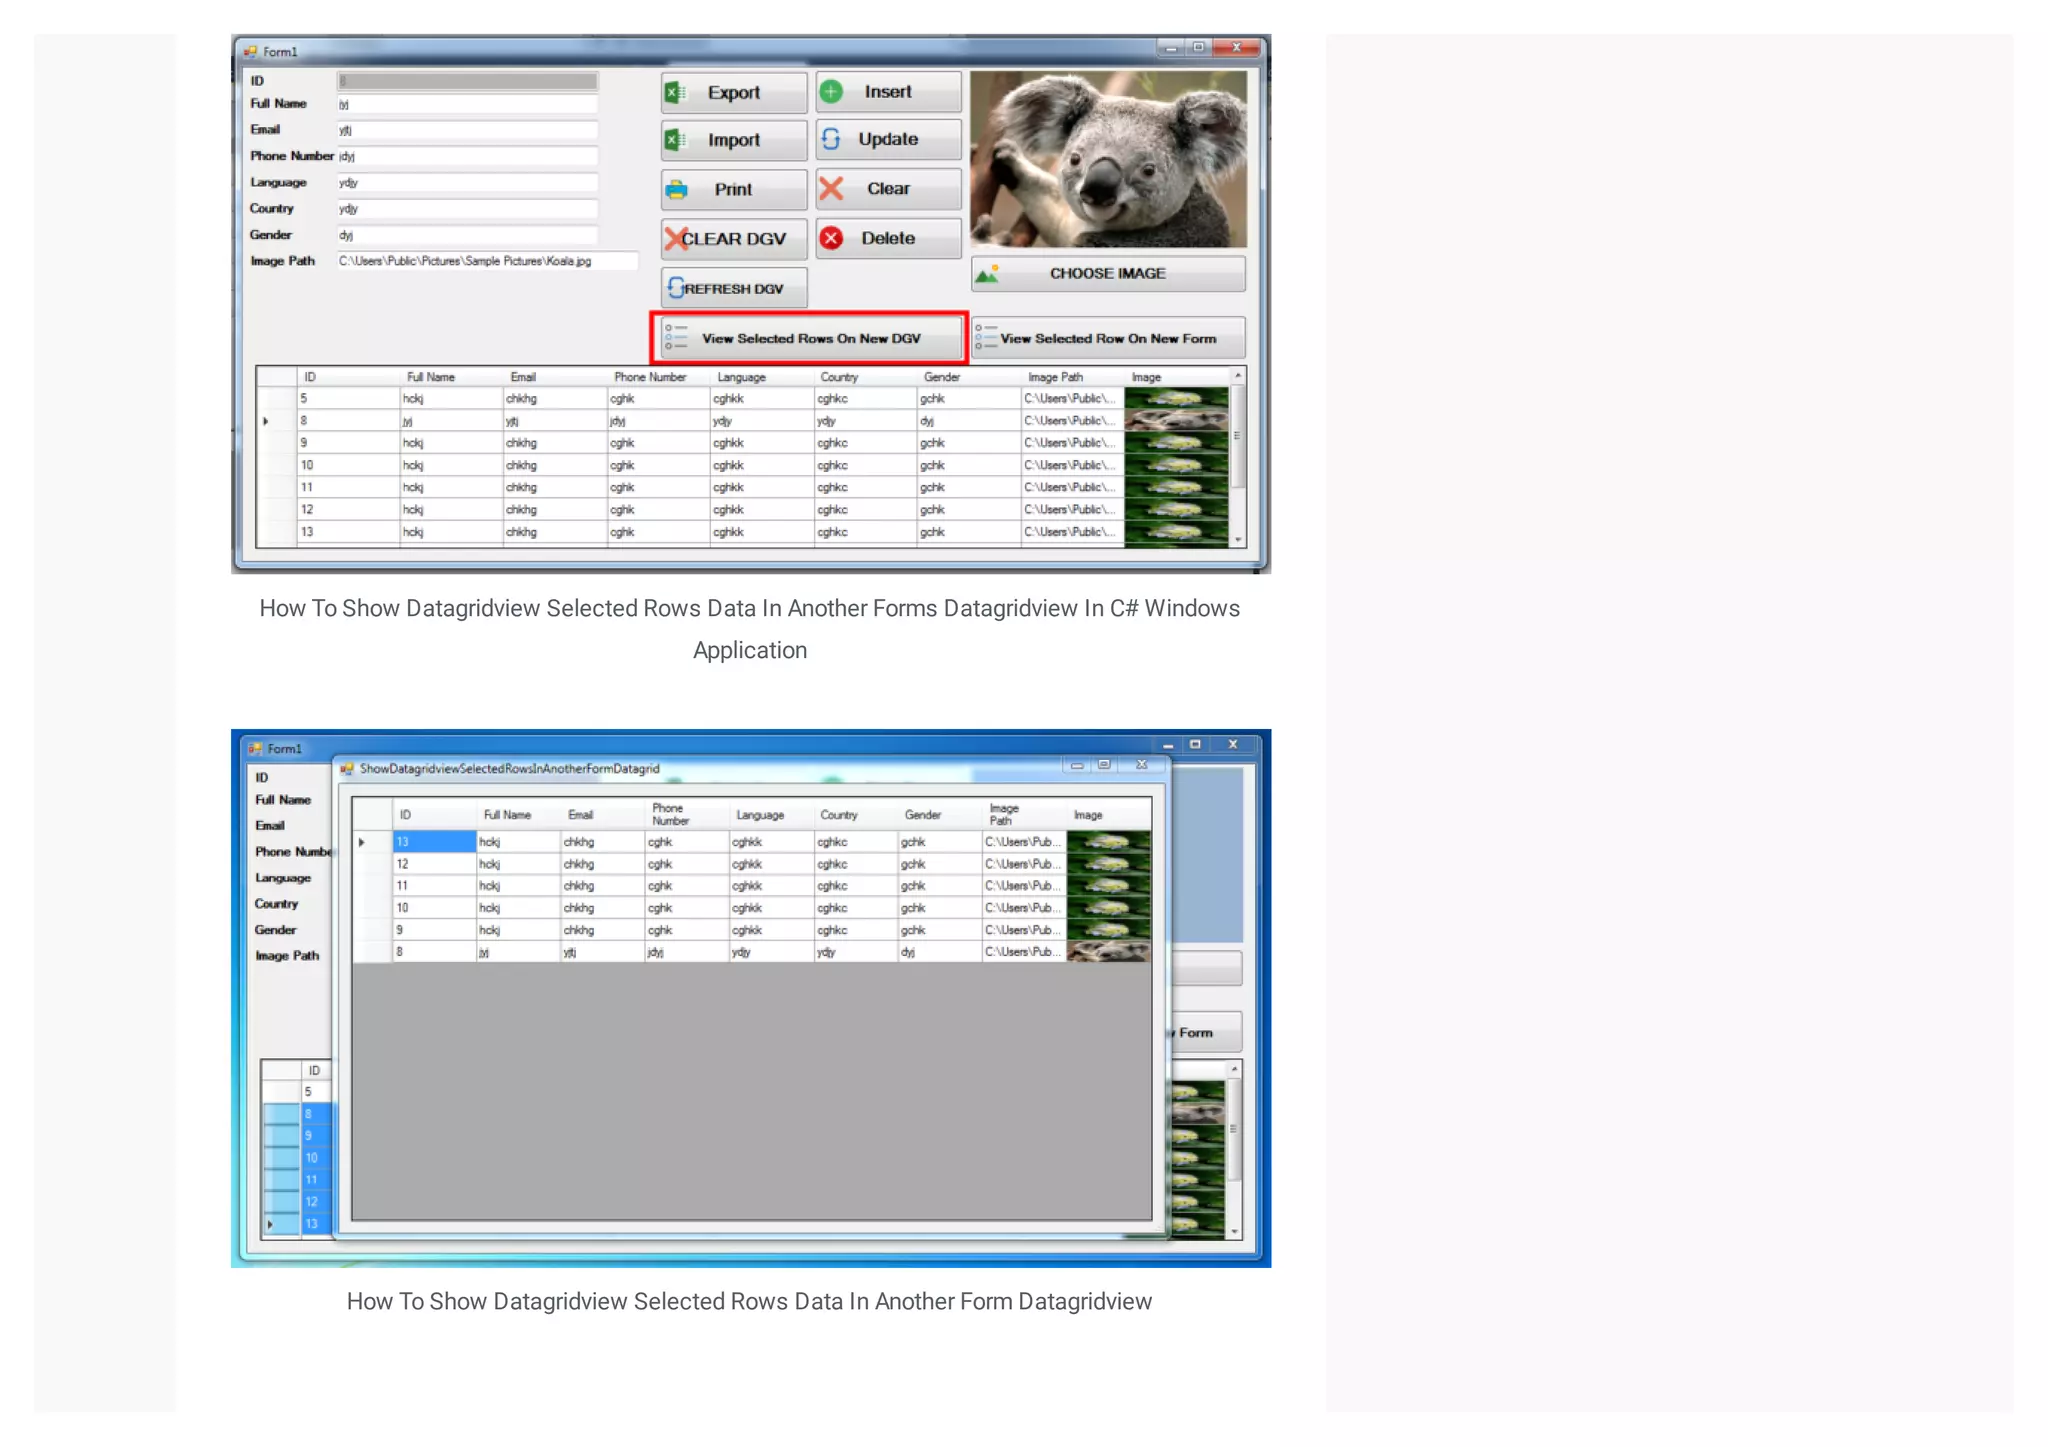Click Language column header in second form grid
The height and width of the screenshot is (1447, 2048).
770,815
